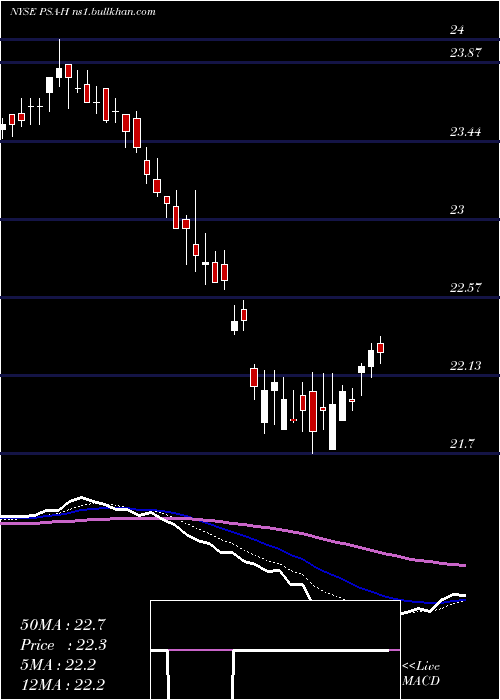The image size is (500, 700).
Task: Click the candle with the tall wick near 24
Action: 59,73
